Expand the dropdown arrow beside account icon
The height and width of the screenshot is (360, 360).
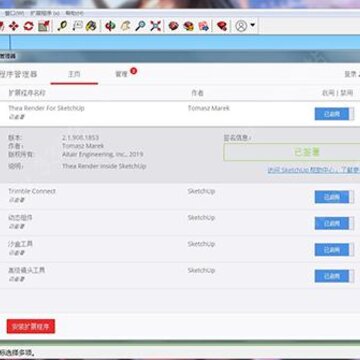(253, 25)
